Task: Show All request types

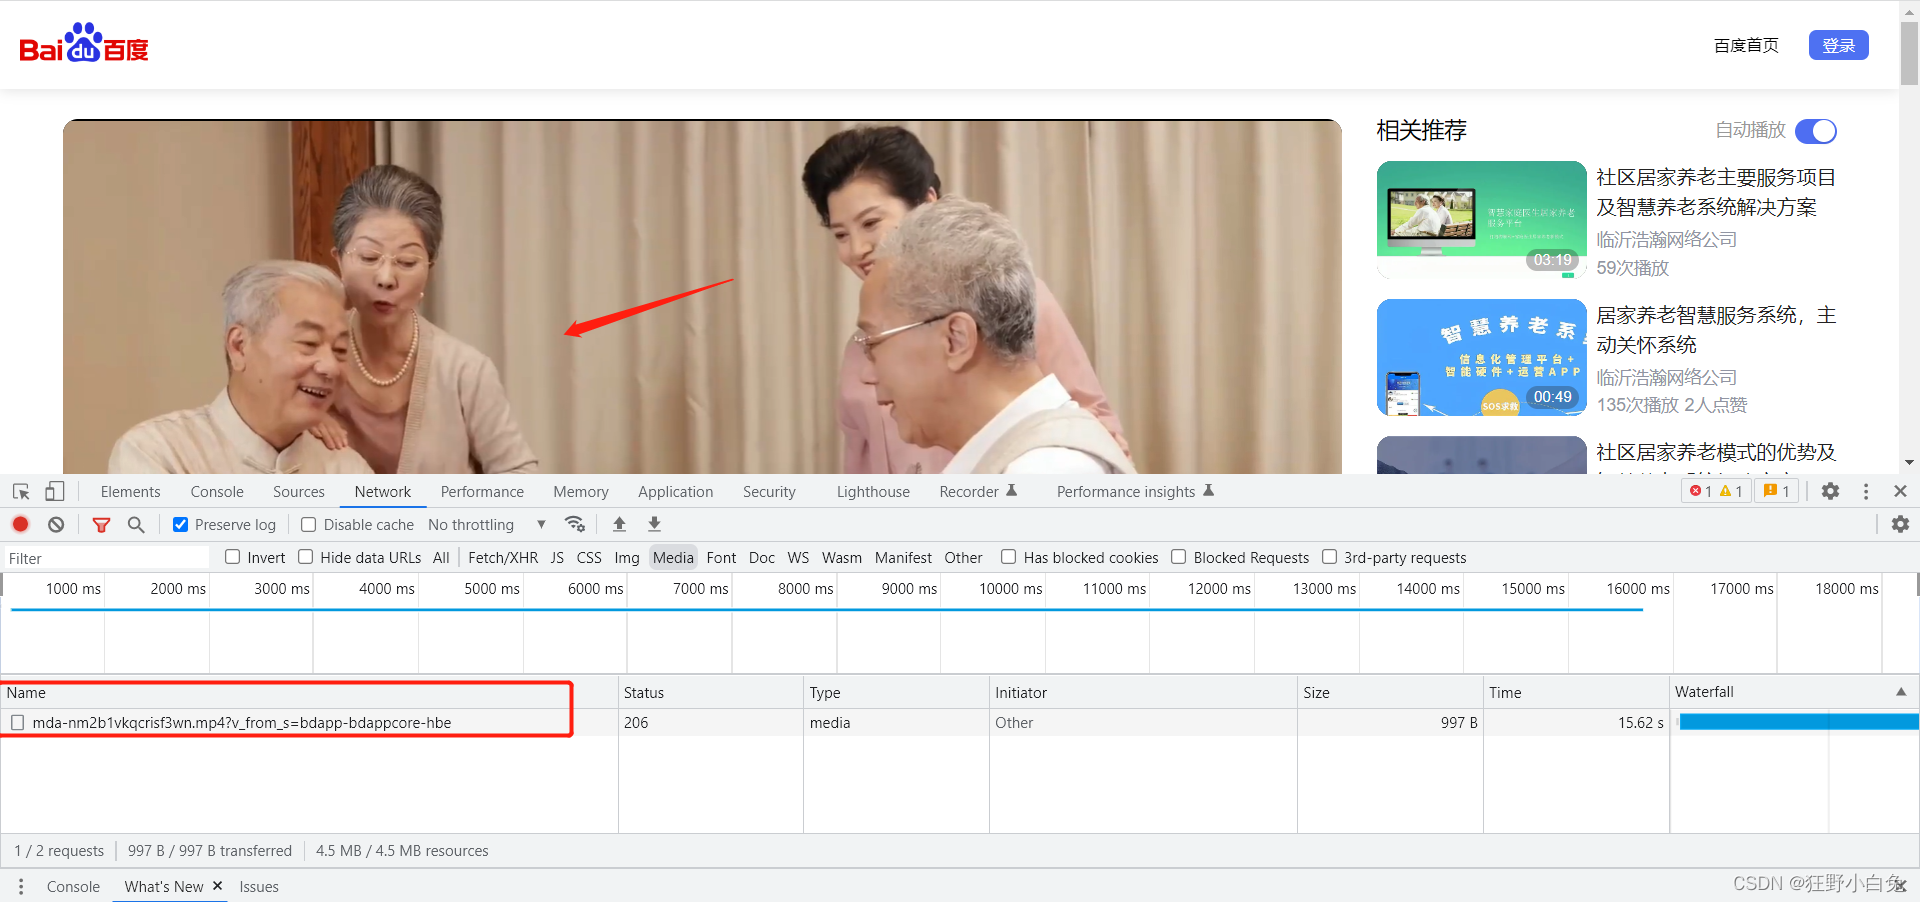Action: (x=441, y=557)
